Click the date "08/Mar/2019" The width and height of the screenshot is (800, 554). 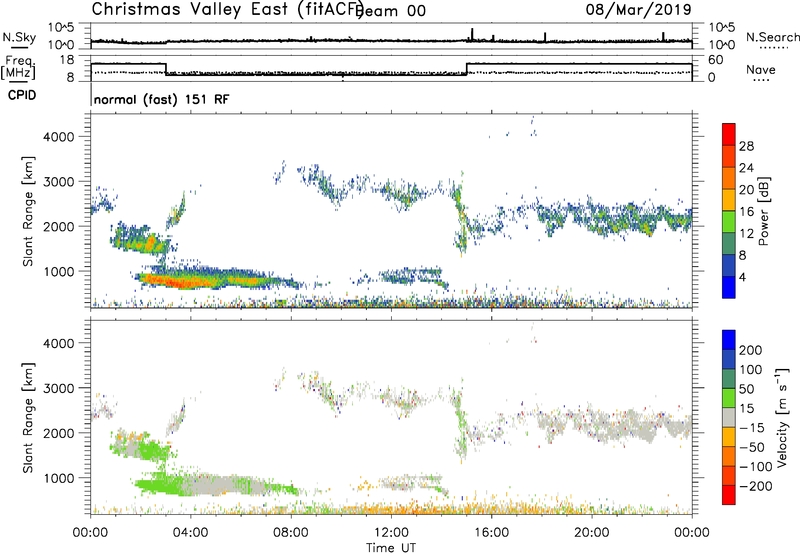(x=638, y=9)
